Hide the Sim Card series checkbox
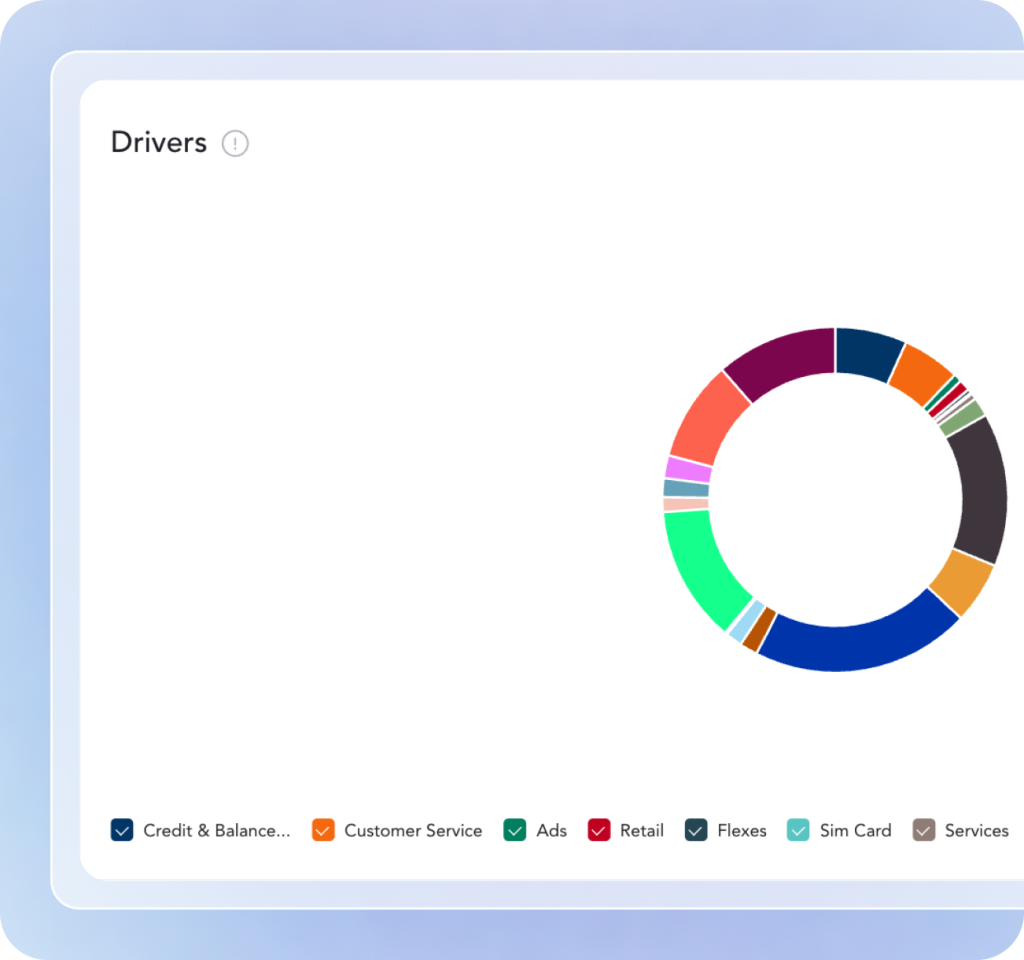The height and width of the screenshot is (960, 1024). point(798,830)
